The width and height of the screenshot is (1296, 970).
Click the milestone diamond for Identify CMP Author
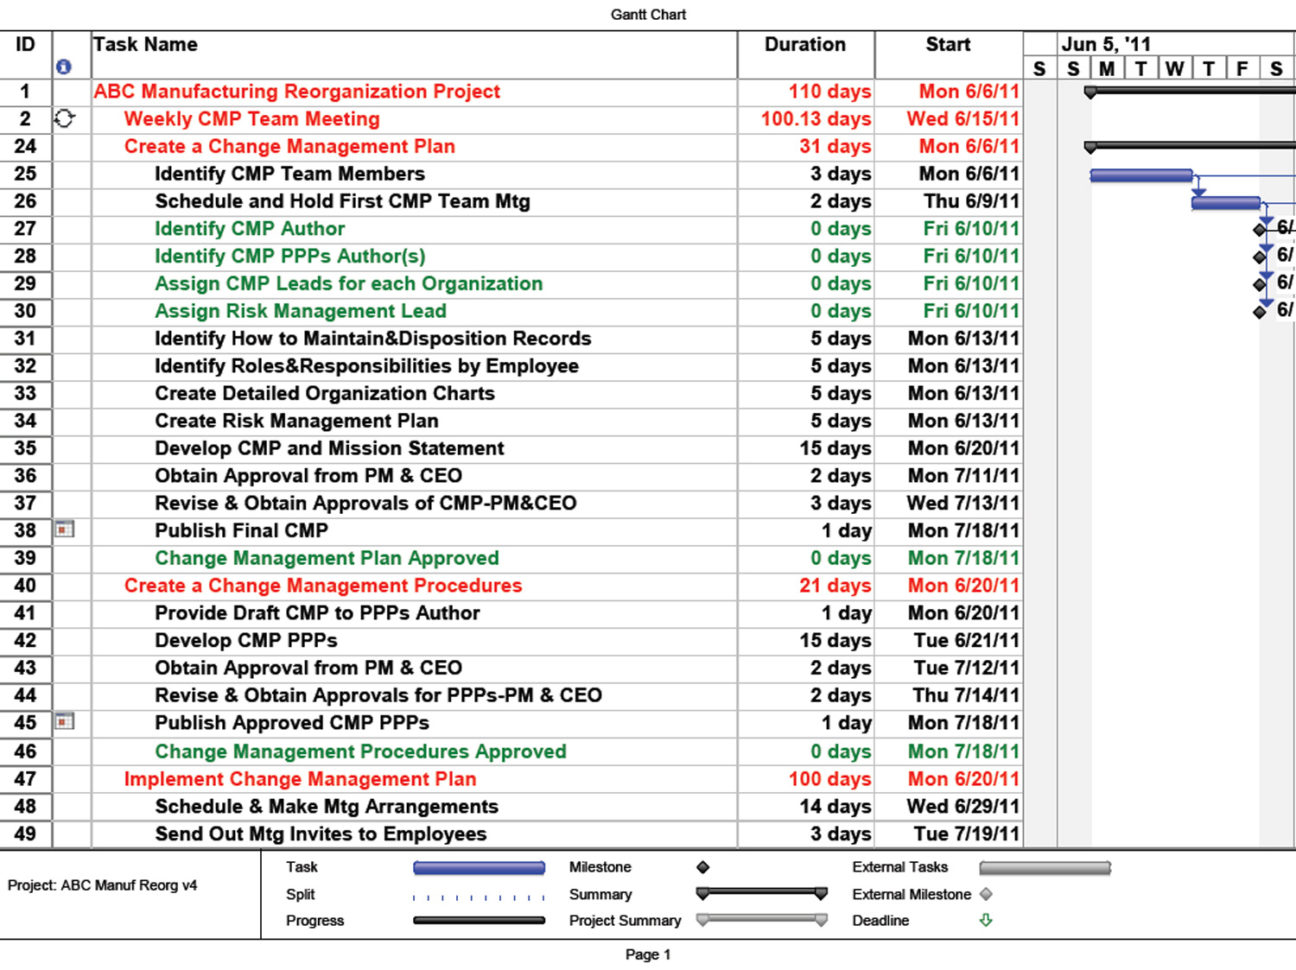pos(1261,229)
